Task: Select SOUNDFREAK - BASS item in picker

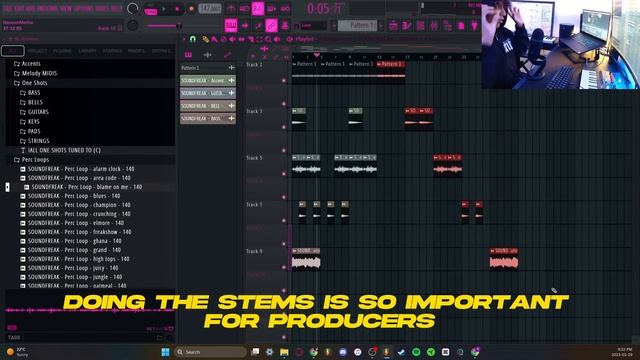Action: [208, 118]
